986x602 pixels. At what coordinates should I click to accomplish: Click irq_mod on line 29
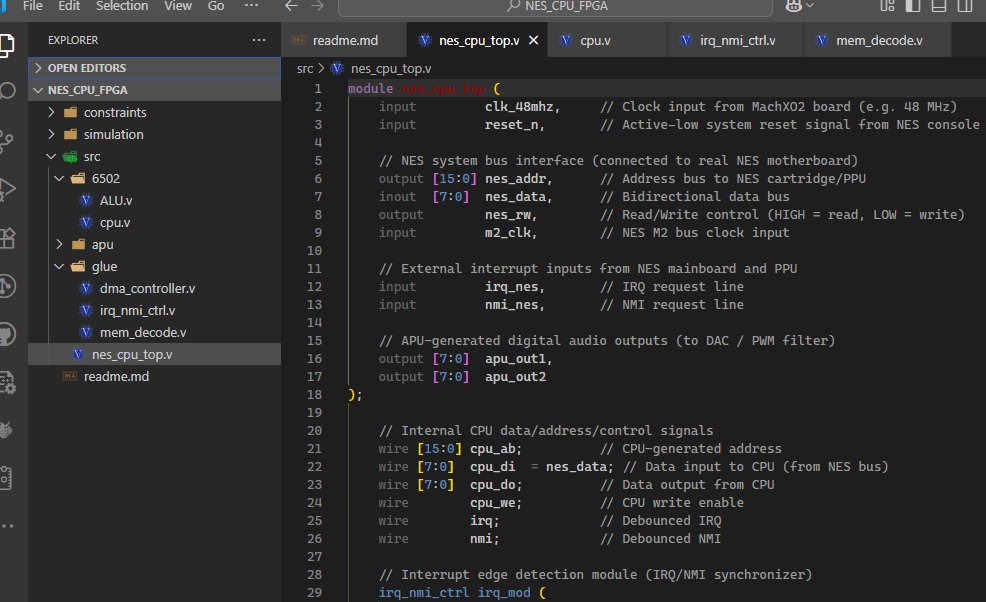(x=504, y=593)
